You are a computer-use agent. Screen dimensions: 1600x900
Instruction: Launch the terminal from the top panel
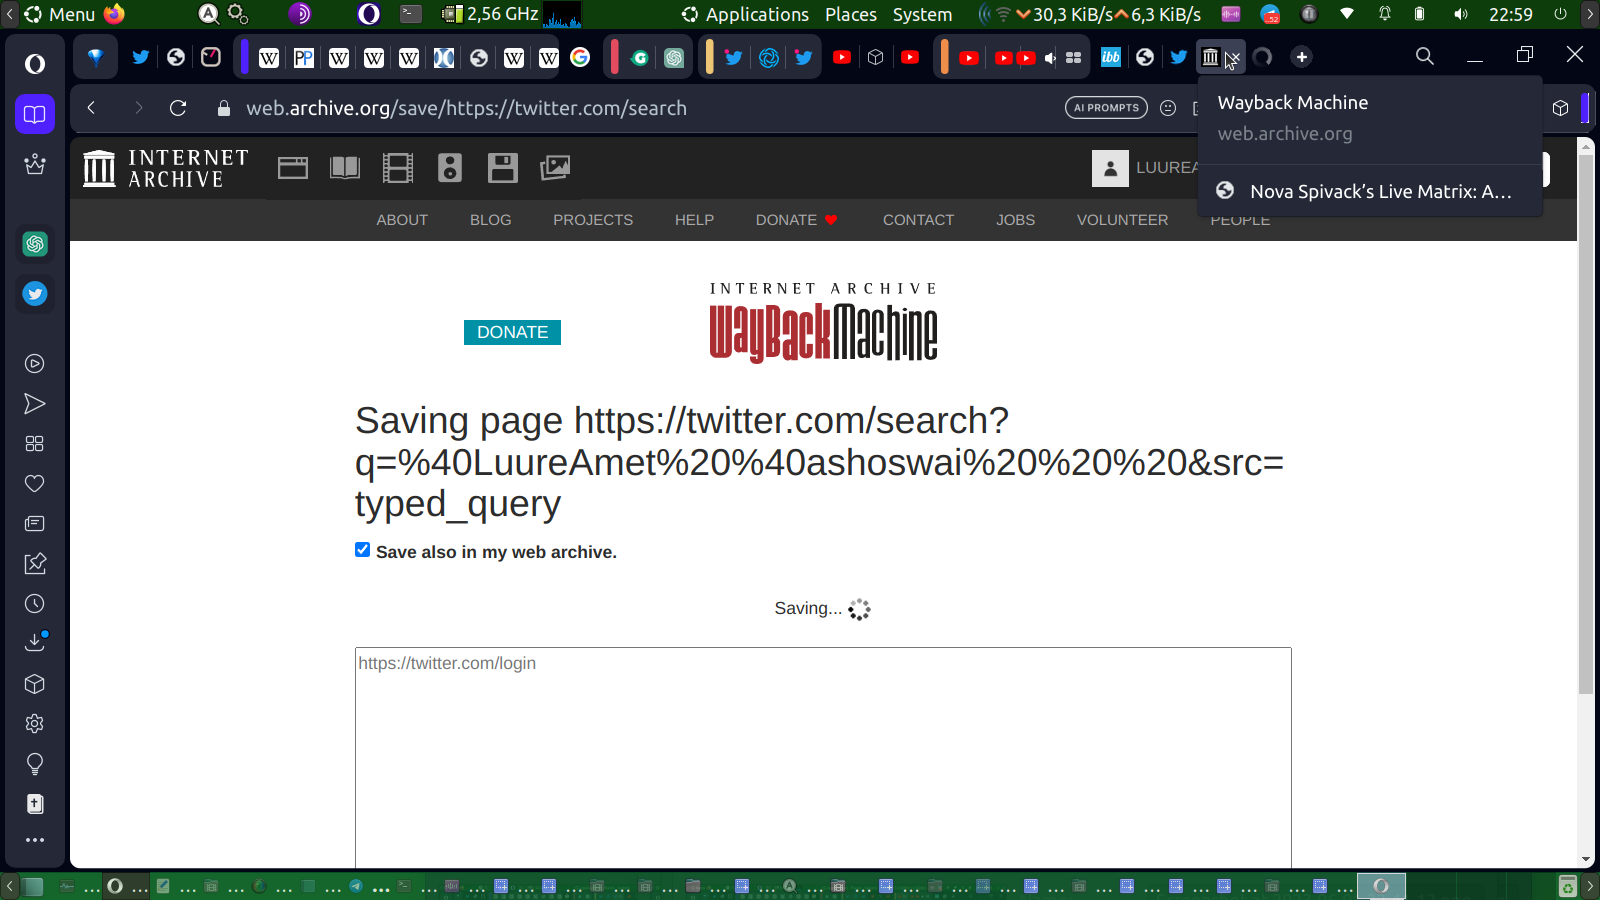pyautogui.click(x=411, y=14)
